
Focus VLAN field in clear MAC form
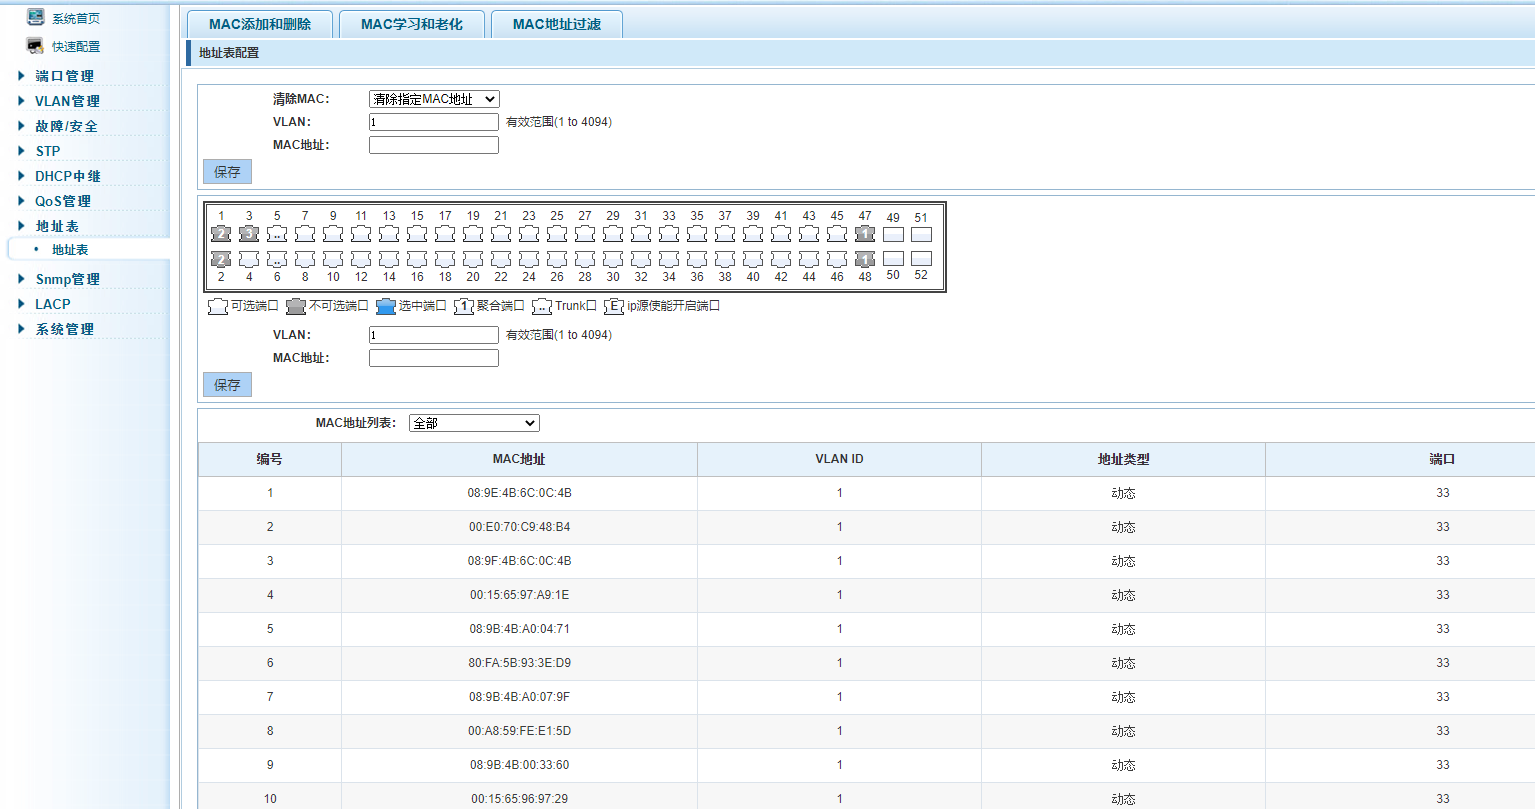pos(434,122)
